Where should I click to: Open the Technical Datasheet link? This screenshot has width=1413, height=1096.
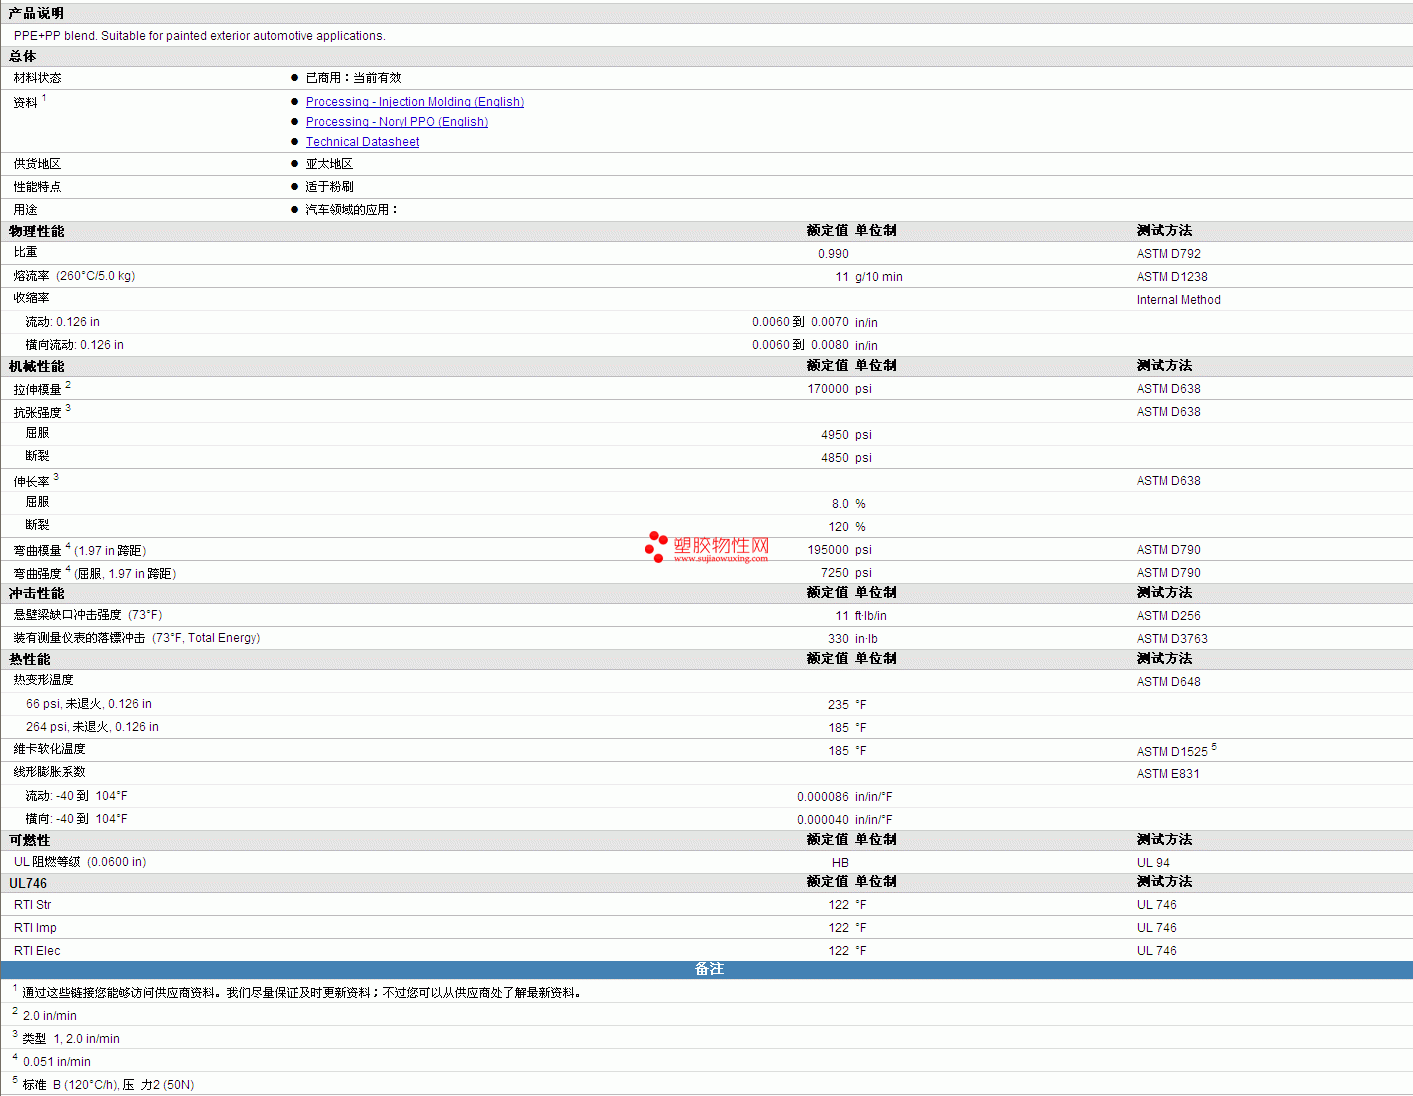tap(362, 142)
